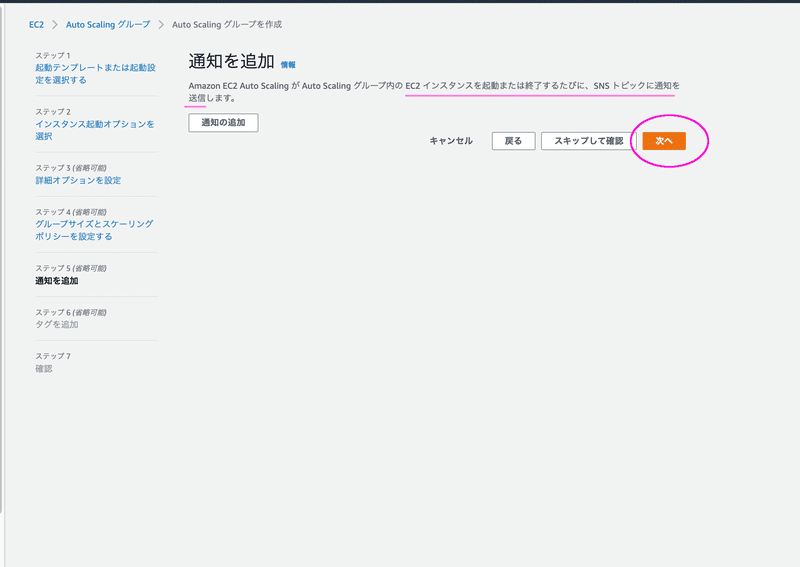
Task: Click the キャンセル button
Action: pyautogui.click(x=451, y=141)
